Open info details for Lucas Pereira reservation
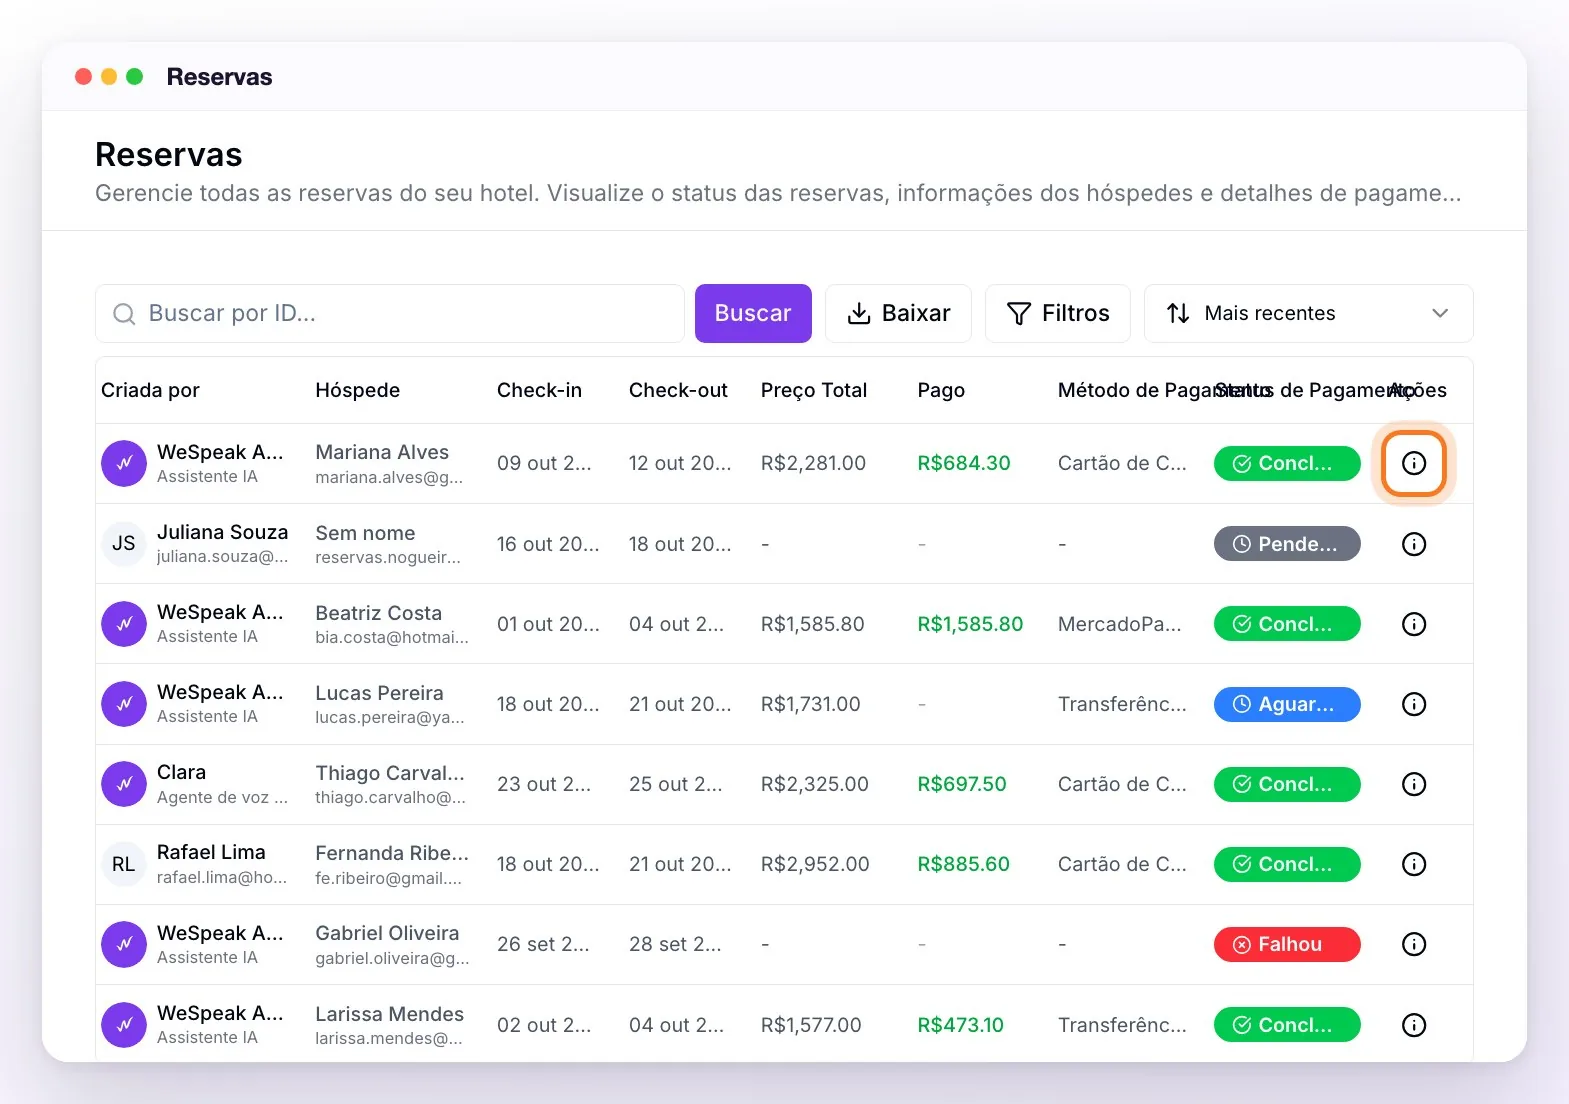 (1413, 704)
